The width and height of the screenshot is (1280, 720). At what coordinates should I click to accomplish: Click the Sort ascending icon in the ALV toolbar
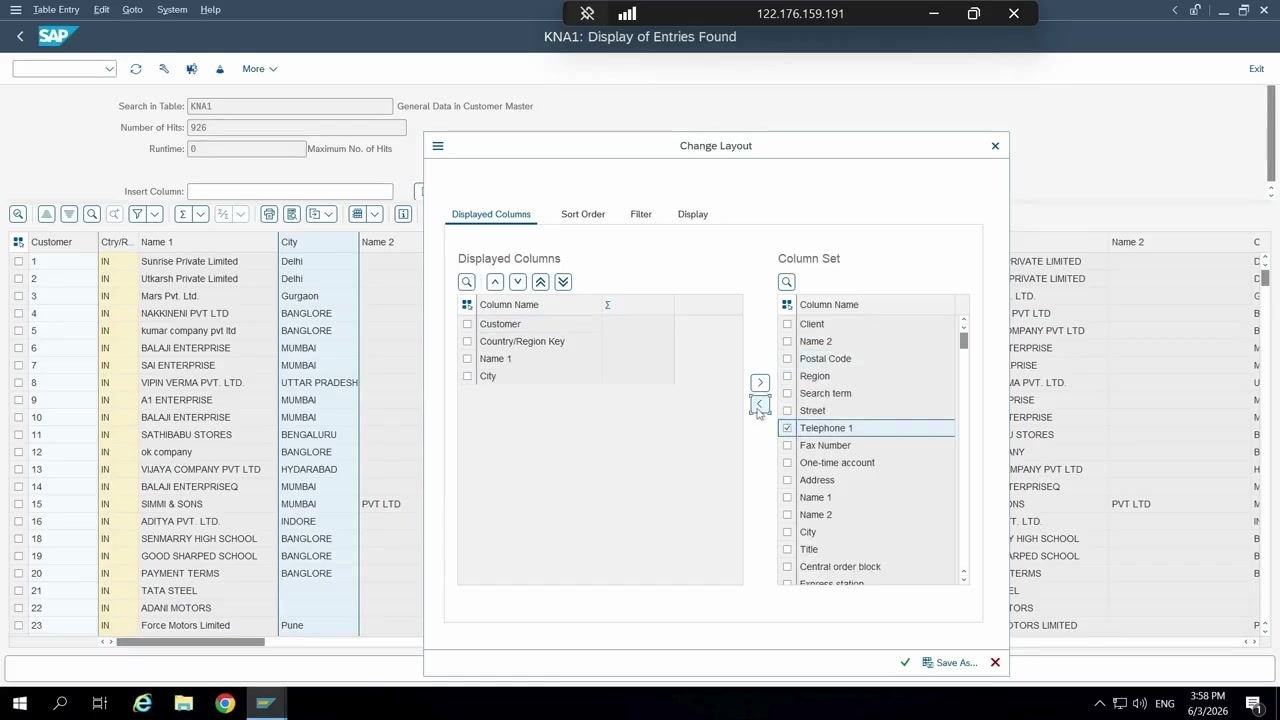coord(46,214)
